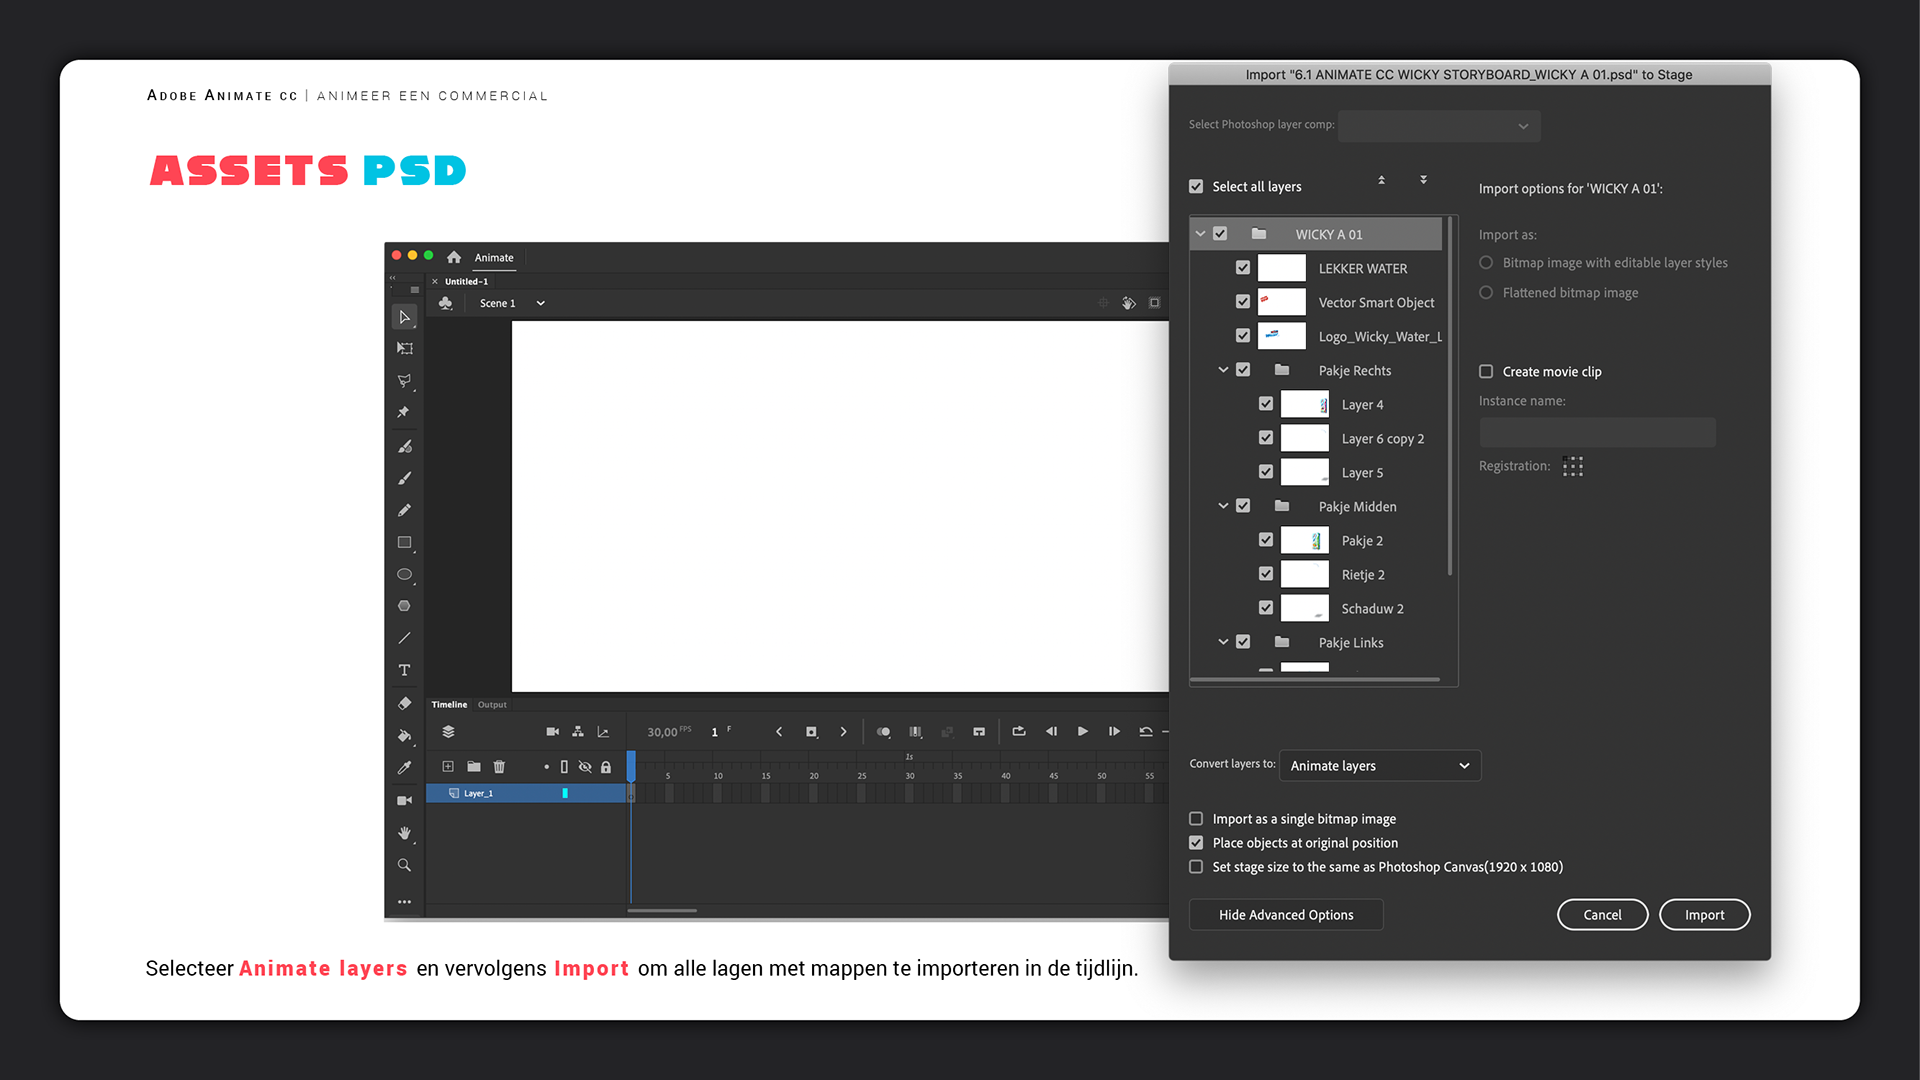This screenshot has height=1080, width=1920.
Task: Click the Home icon in Animate
Action: [454, 257]
